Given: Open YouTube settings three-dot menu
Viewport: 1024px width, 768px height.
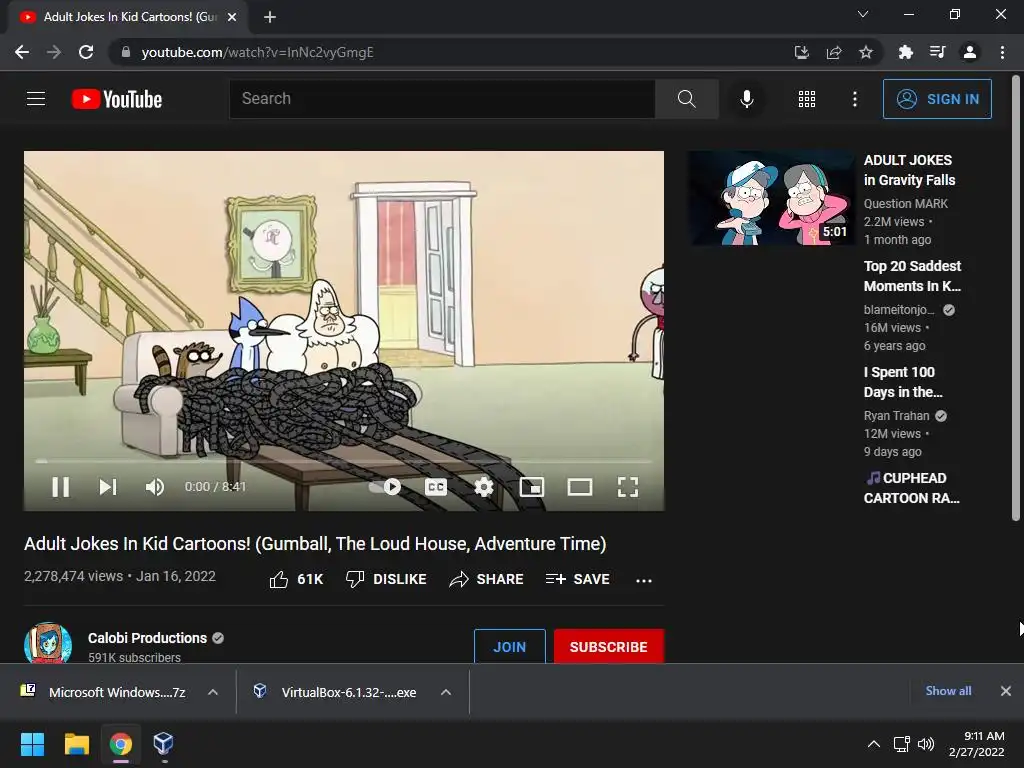Looking at the screenshot, I should pyautogui.click(x=854, y=99).
